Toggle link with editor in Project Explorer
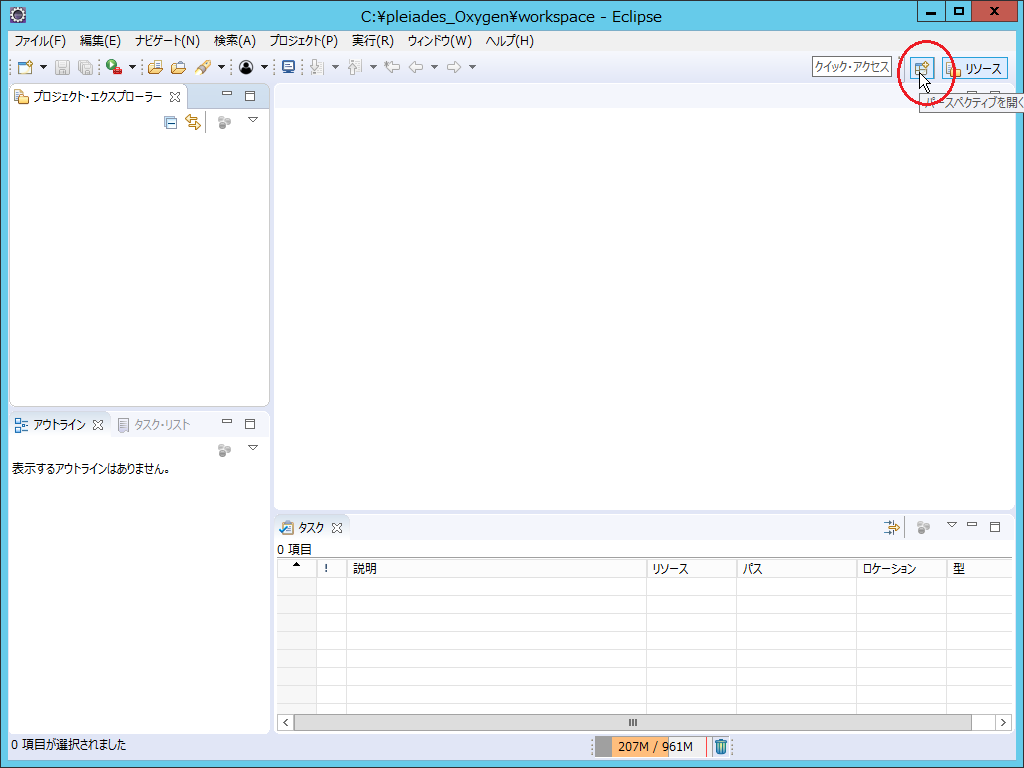 (x=191, y=122)
